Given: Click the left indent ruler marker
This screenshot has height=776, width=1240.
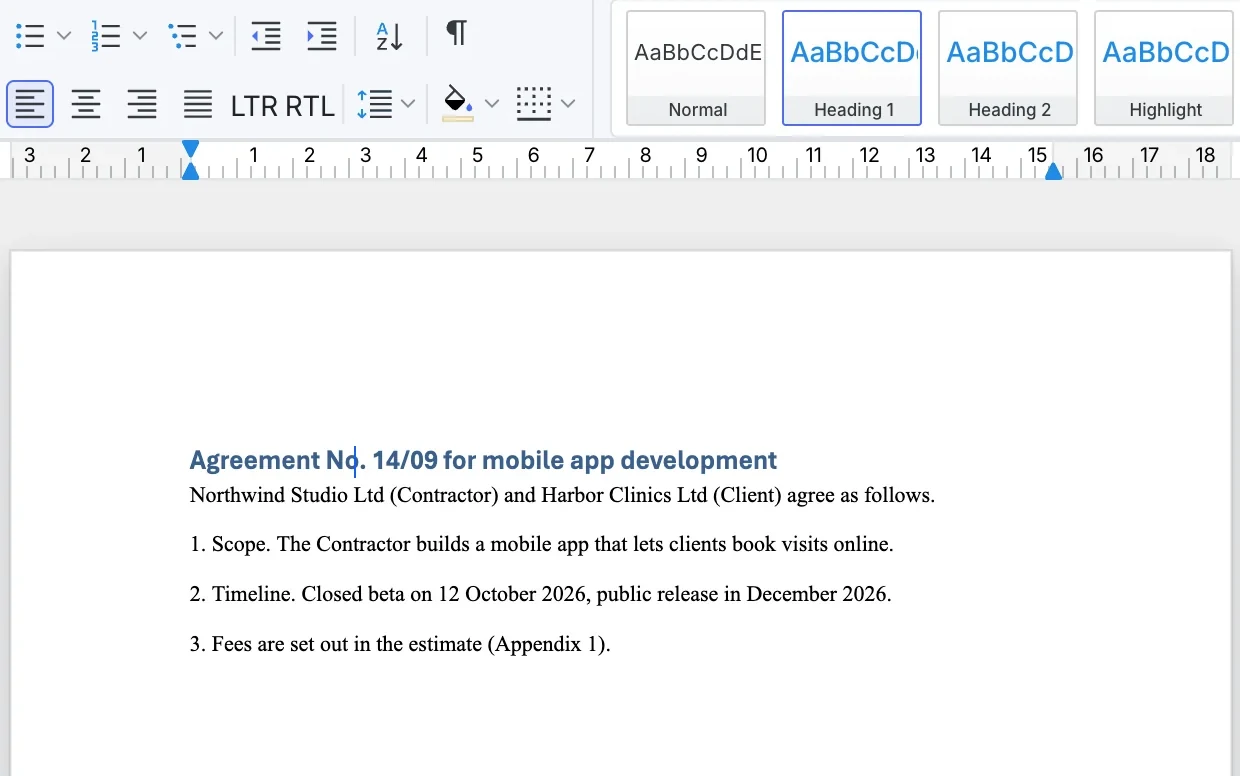Looking at the screenshot, I should point(190,171).
